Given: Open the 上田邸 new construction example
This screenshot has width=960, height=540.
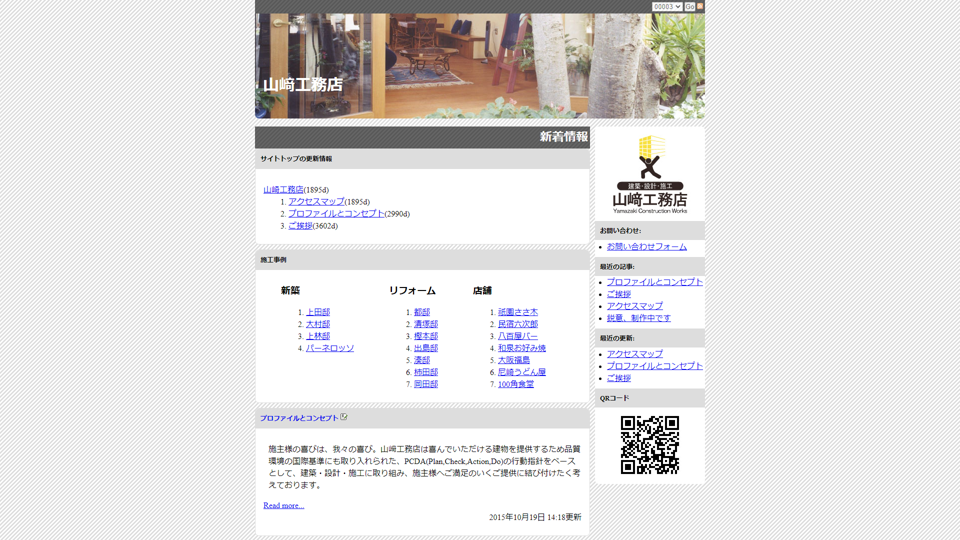Looking at the screenshot, I should pyautogui.click(x=318, y=312).
